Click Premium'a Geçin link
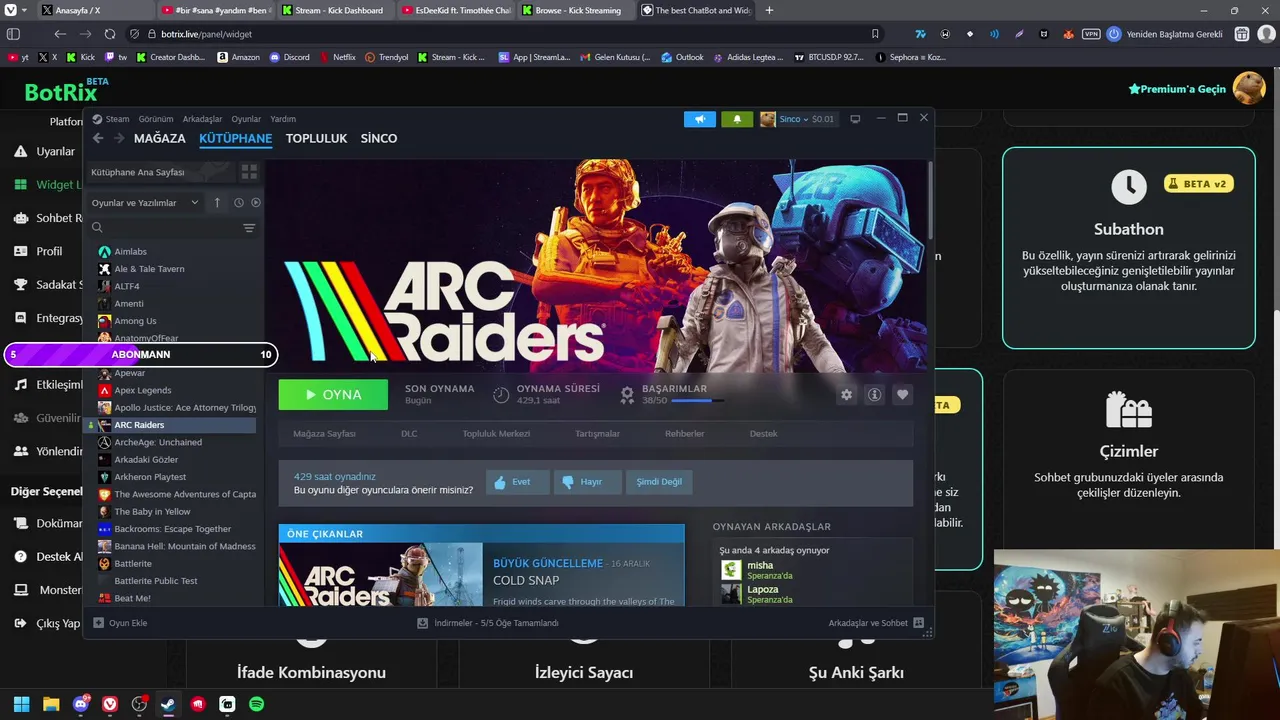Image resolution: width=1280 pixels, height=720 pixels. (1177, 89)
